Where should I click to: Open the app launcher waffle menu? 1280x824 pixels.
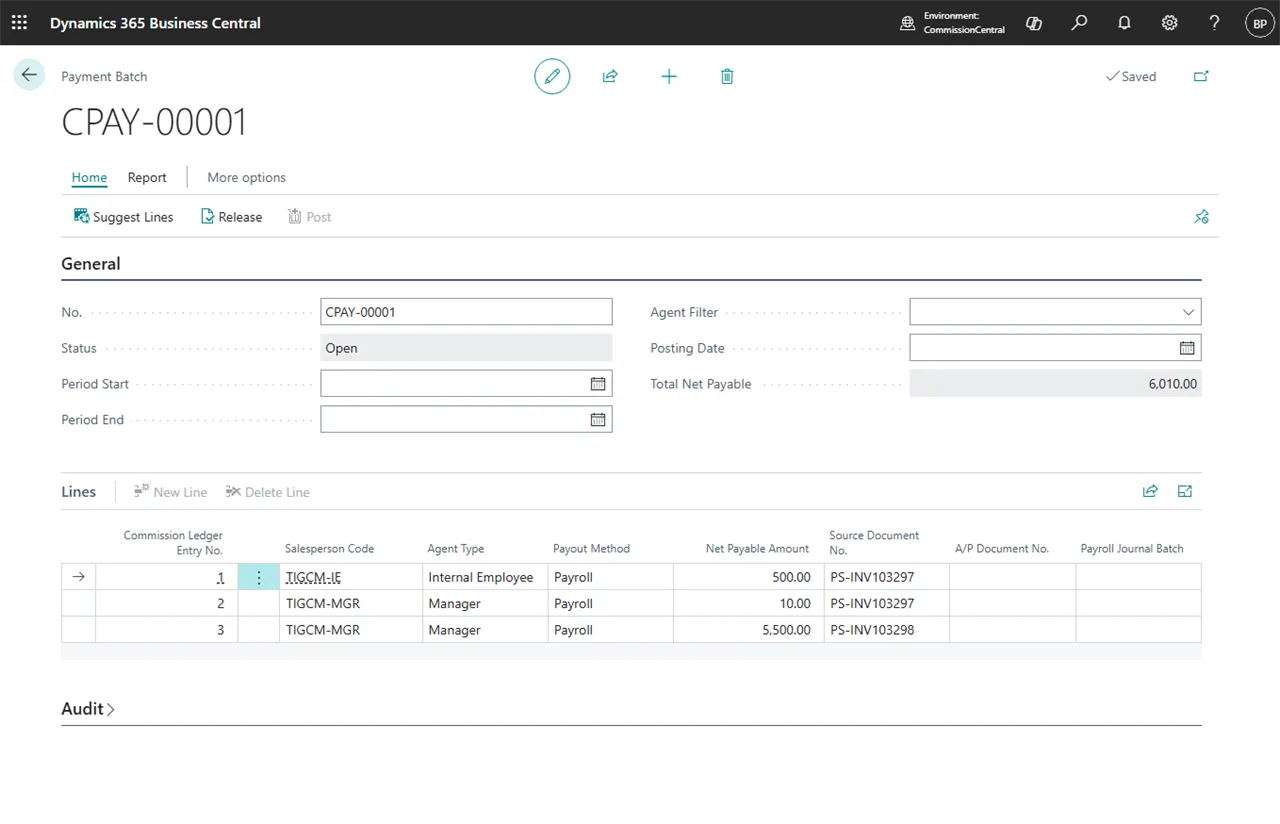click(19, 22)
